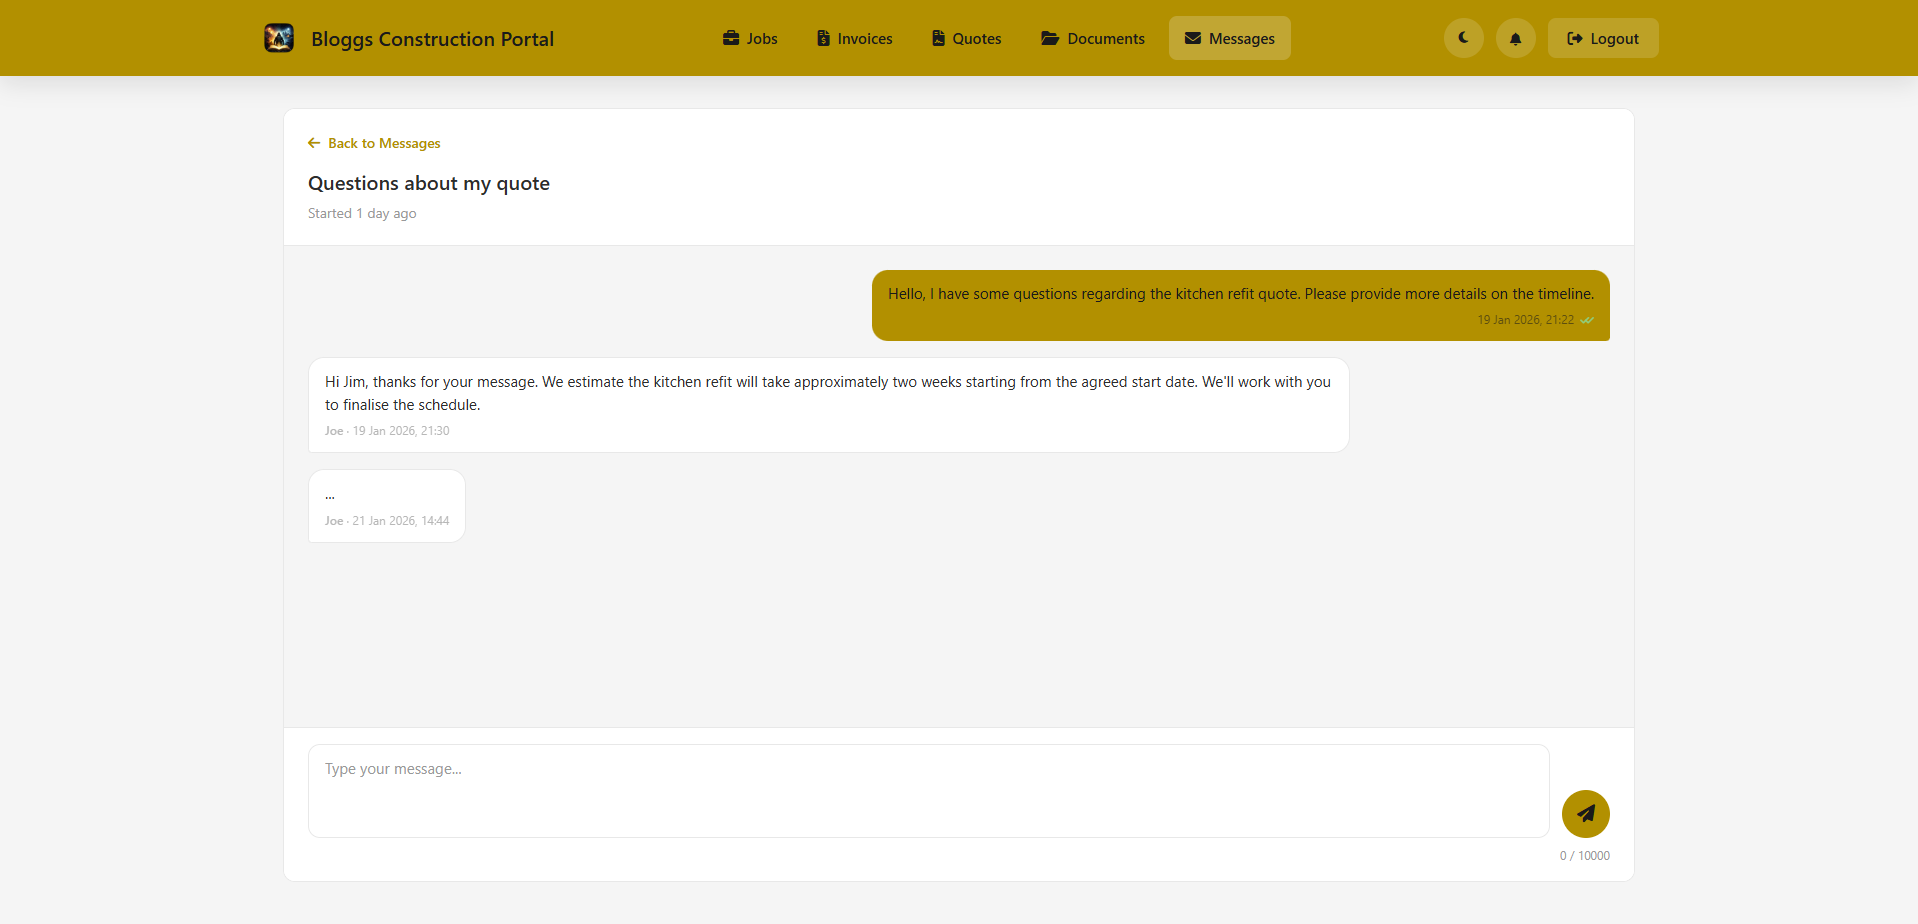The height and width of the screenshot is (924, 1918).
Task: Click the back arrow beside Back to Messages
Action: [x=313, y=143]
